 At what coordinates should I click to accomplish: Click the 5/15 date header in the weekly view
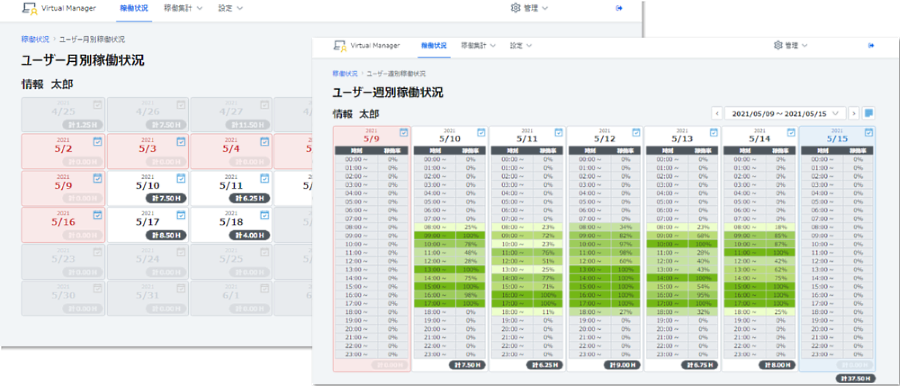point(837,139)
